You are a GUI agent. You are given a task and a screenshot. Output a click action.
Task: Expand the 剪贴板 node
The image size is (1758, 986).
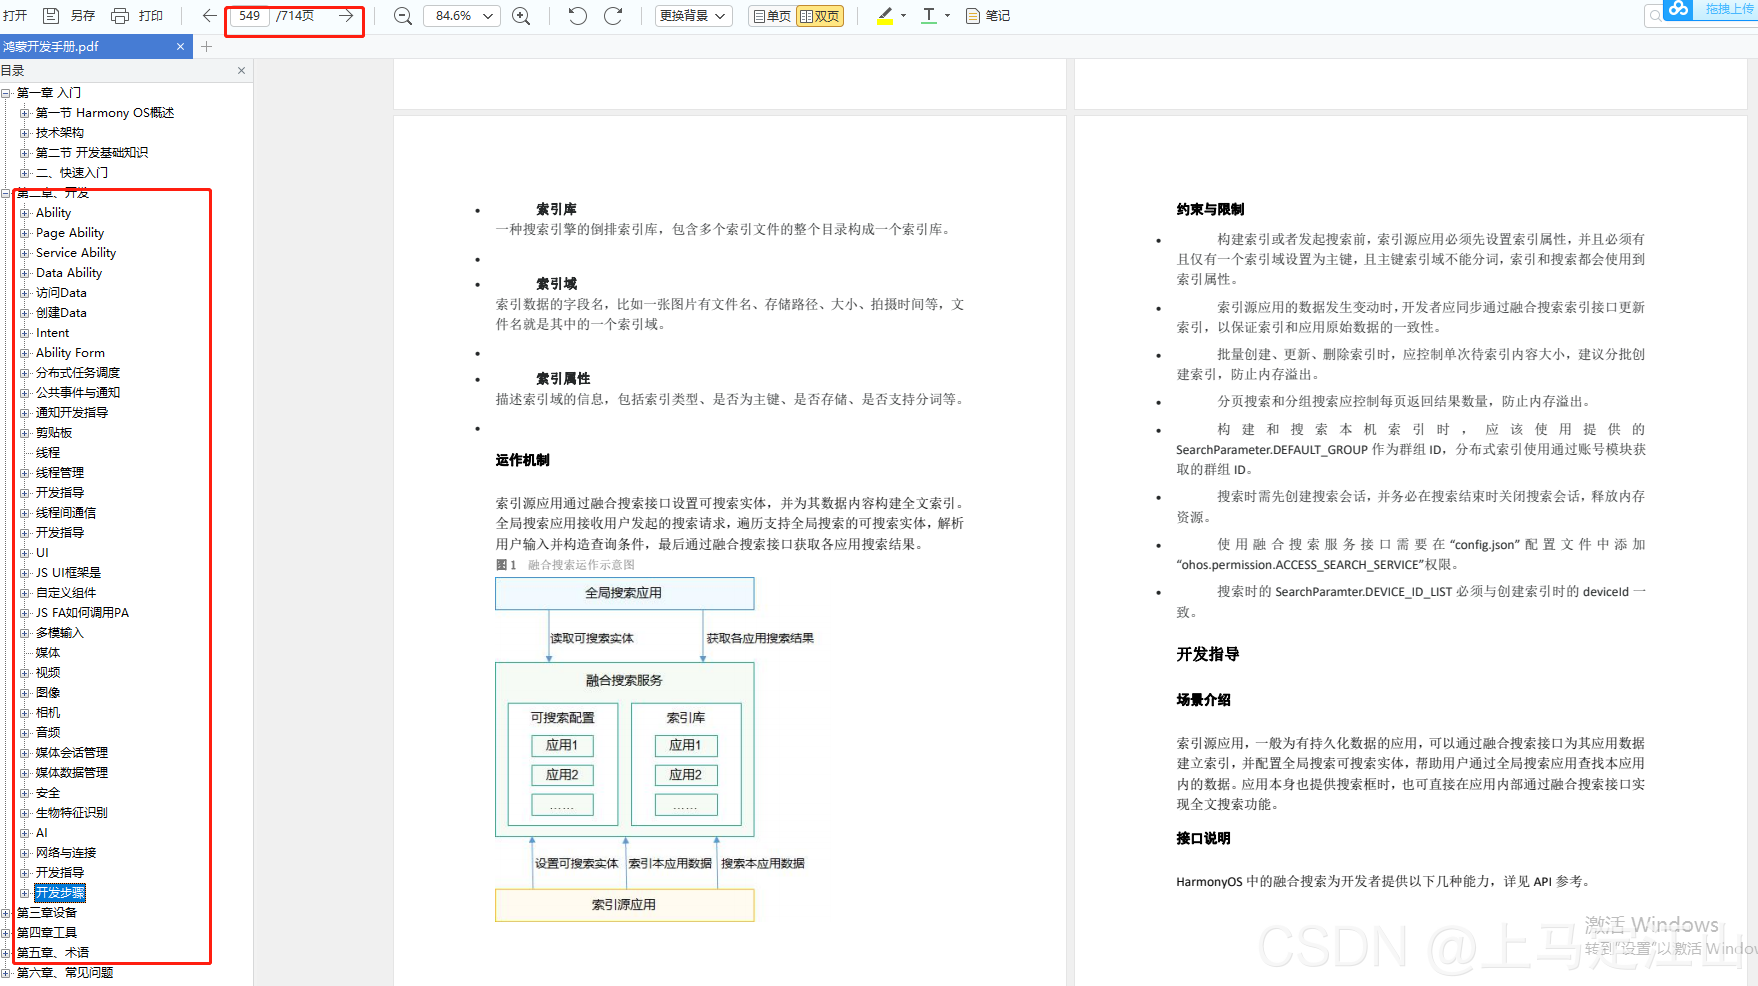click(x=25, y=433)
